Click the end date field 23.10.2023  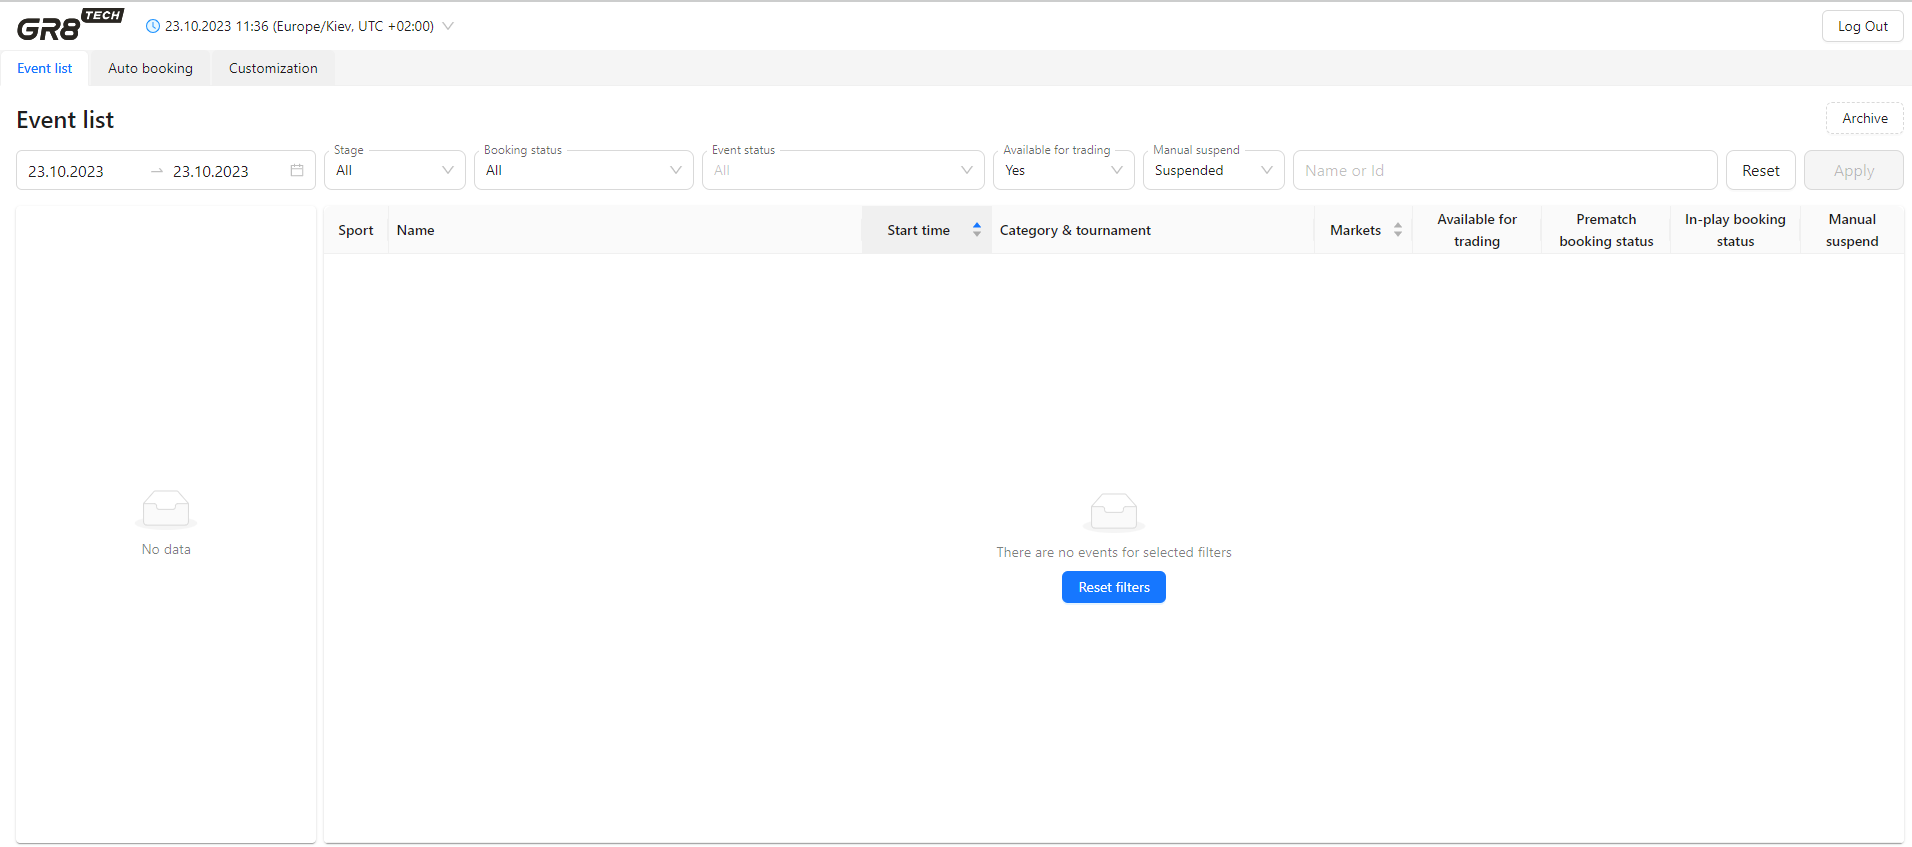point(211,171)
